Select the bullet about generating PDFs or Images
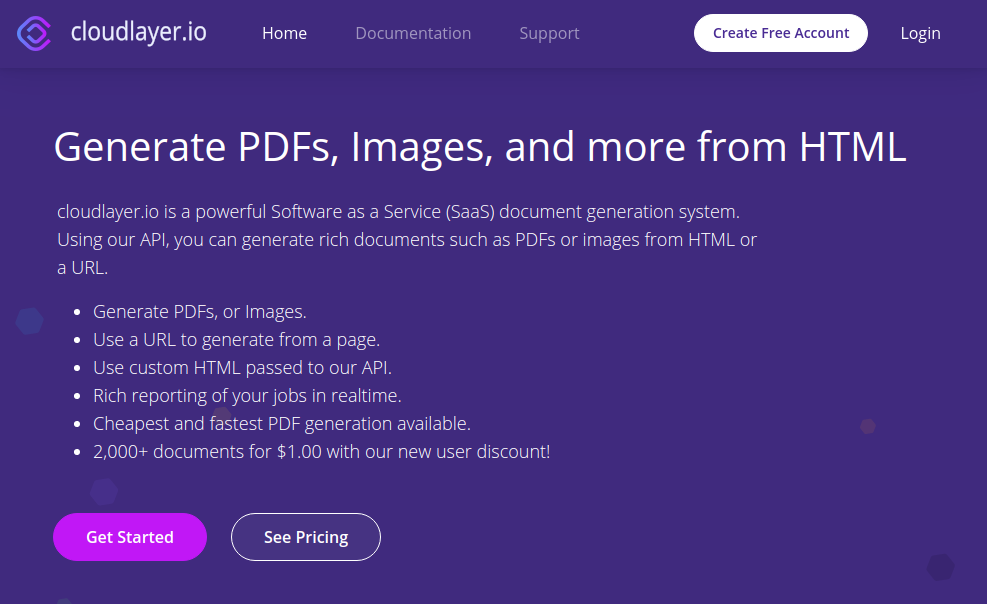The width and height of the screenshot is (987, 604). pos(199,311)
